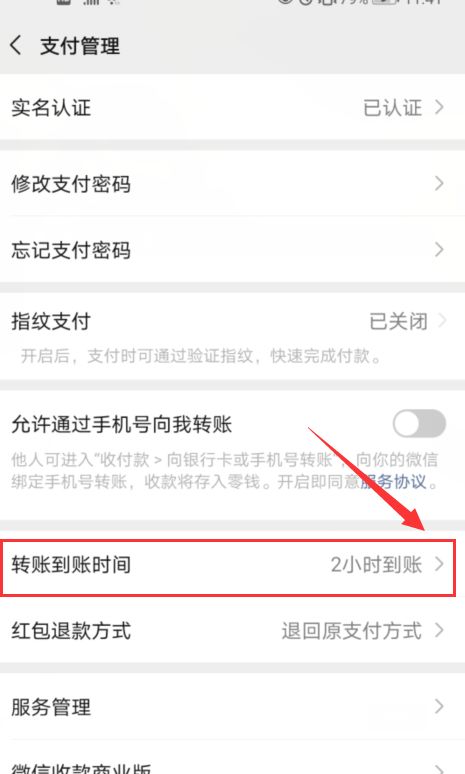Select 退回原支付方式 value
This screenshot has height=774, width=465.
351,631
